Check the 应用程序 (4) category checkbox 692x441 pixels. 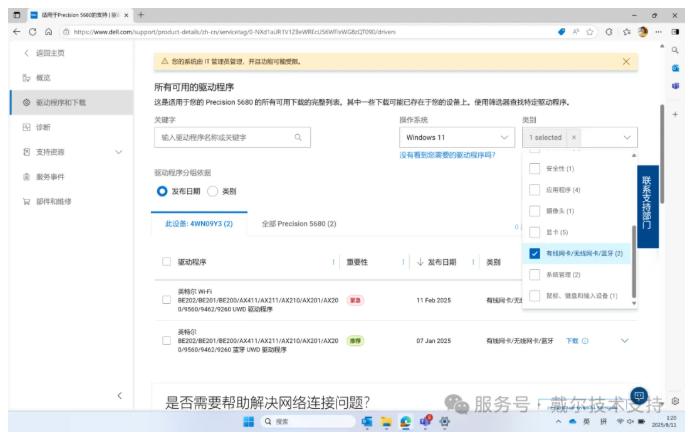[534, 190]
